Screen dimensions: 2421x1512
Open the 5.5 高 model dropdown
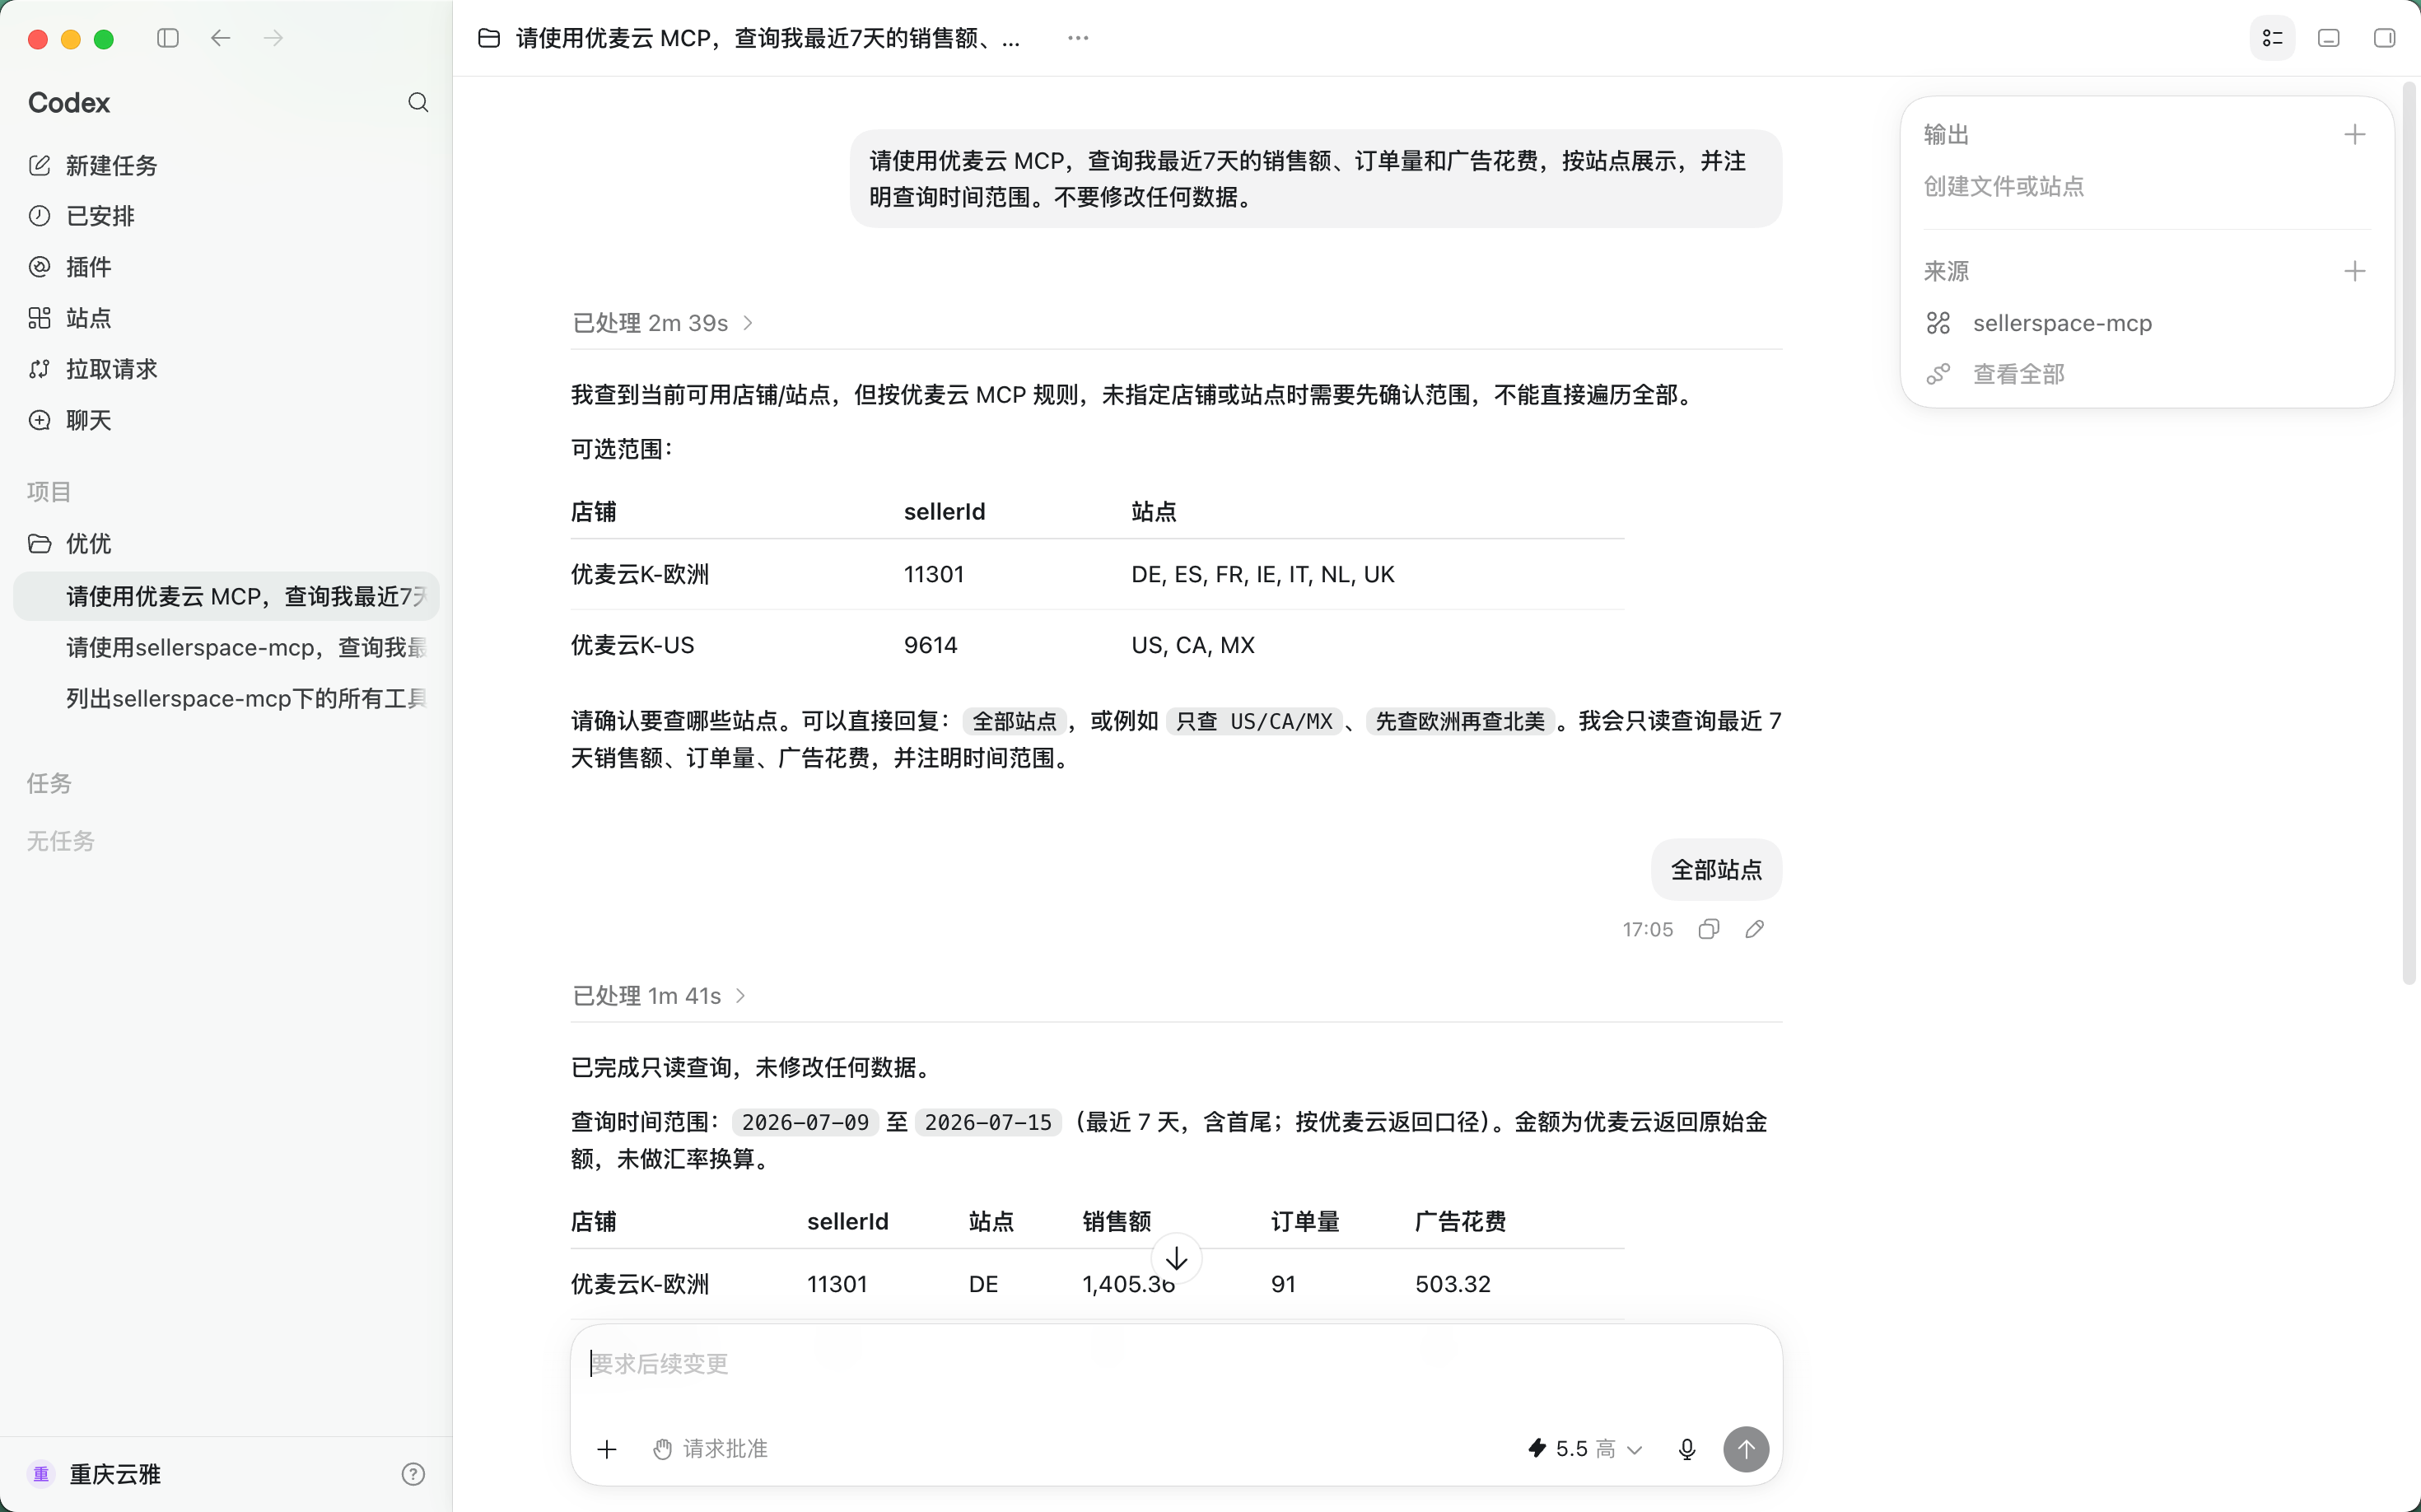(1586, 1449)
